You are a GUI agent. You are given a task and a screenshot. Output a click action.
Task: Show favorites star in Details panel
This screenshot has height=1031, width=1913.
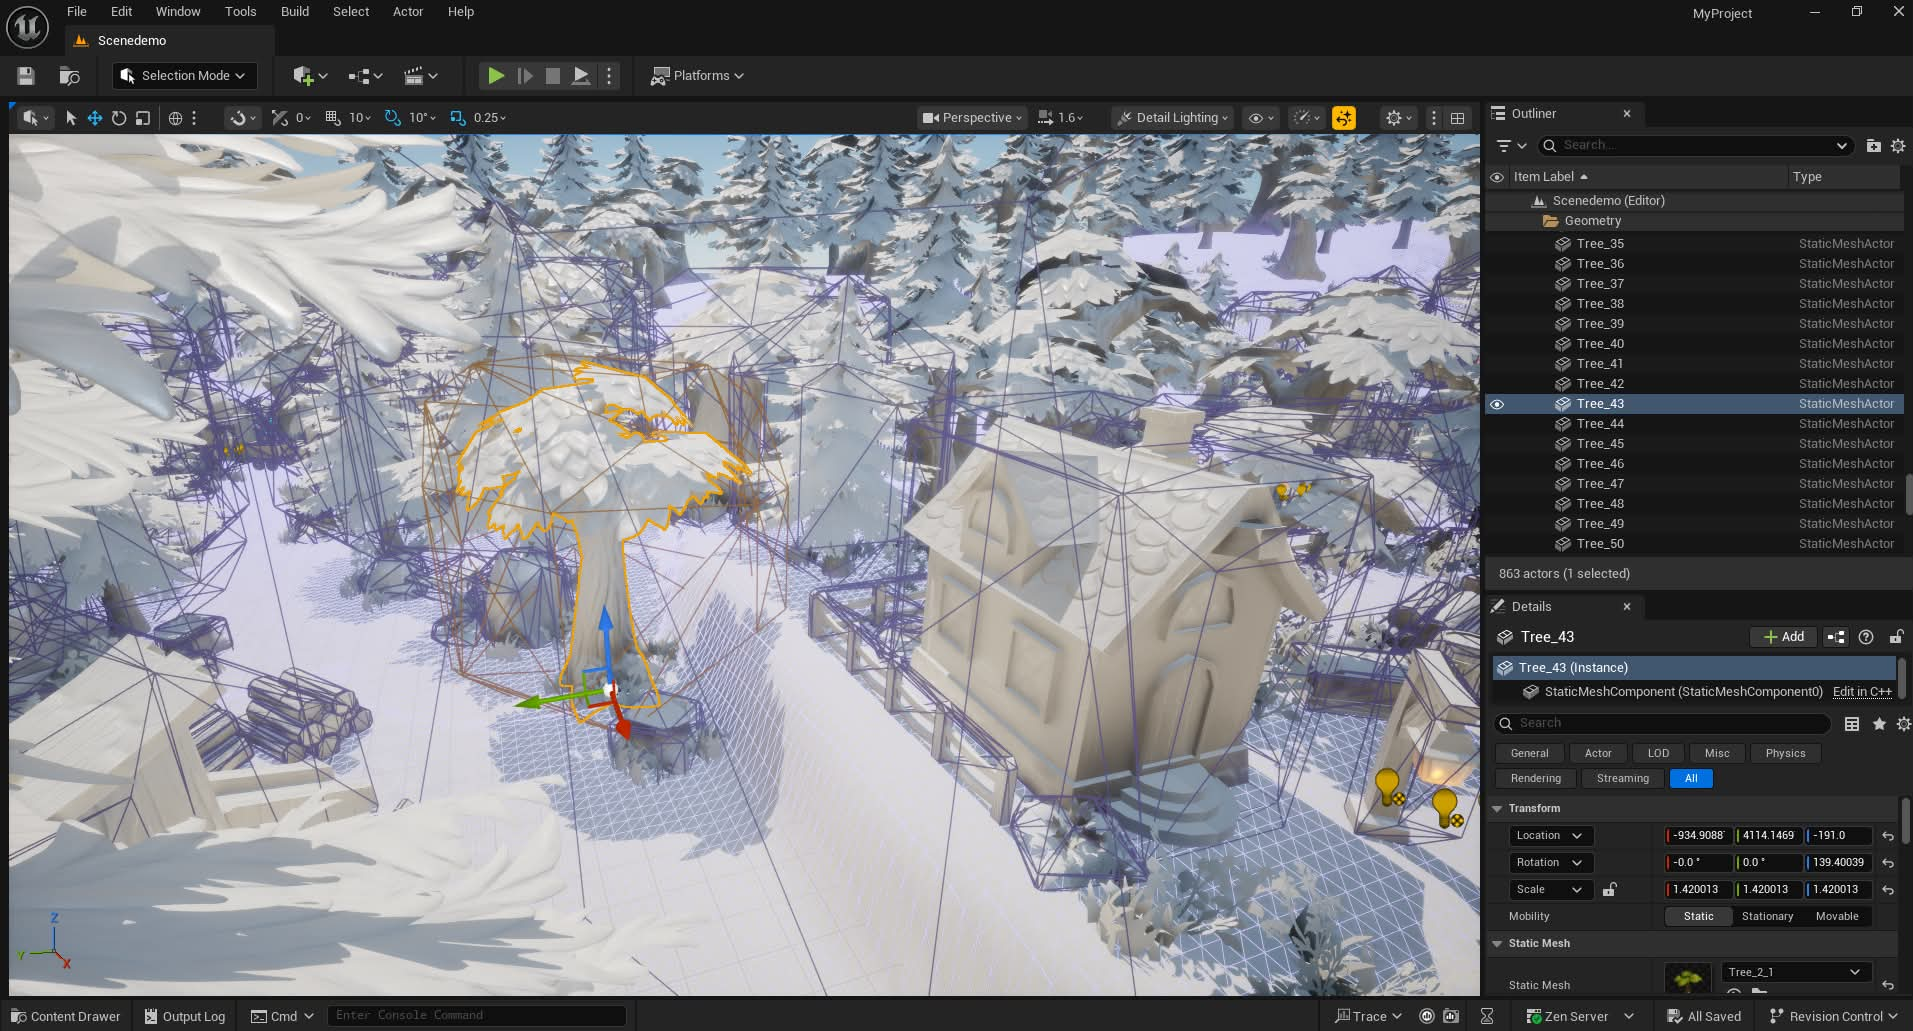click(x=1879, y=724)
